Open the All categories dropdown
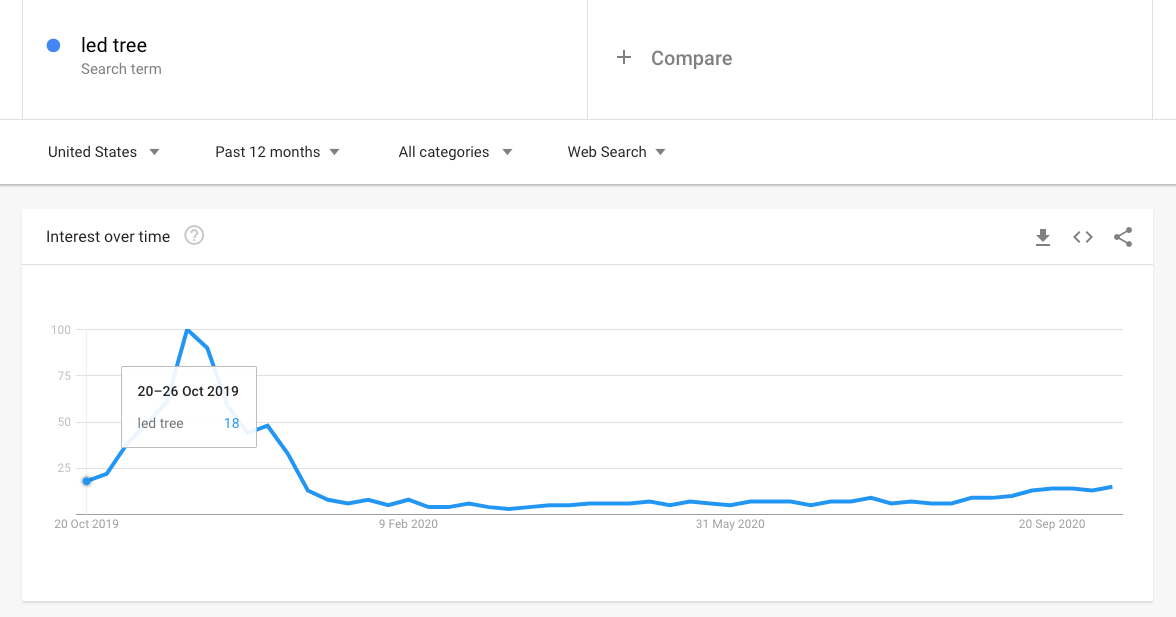The width and height of the screenshot is (1176, 617). pyautogui.click(x=455, y=152)
